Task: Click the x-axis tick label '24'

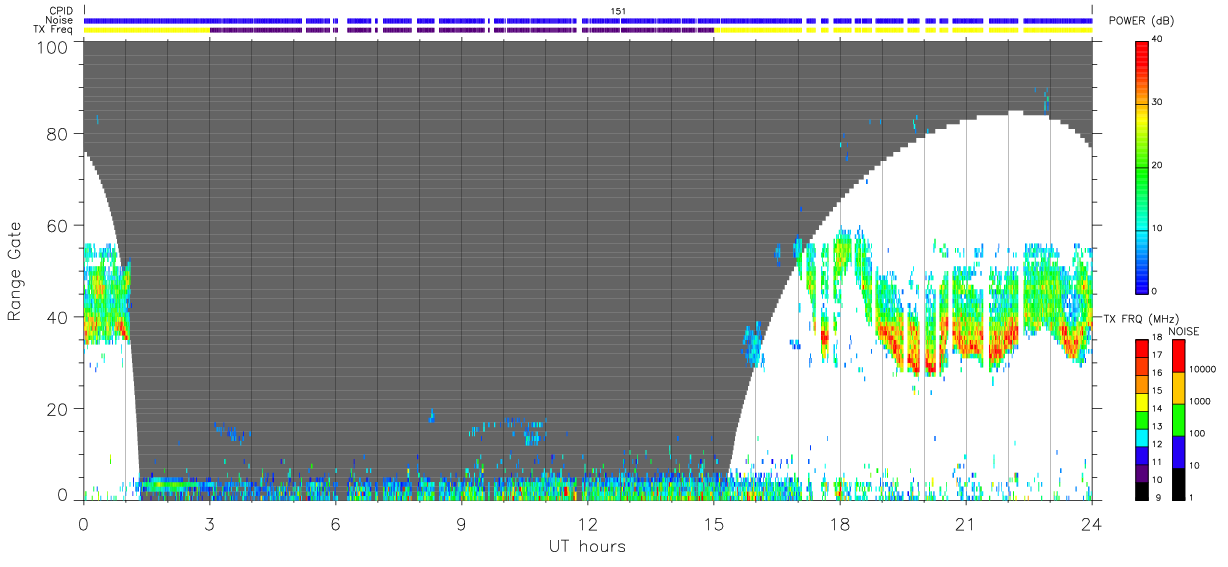Action: click(x=1092, y=524)
